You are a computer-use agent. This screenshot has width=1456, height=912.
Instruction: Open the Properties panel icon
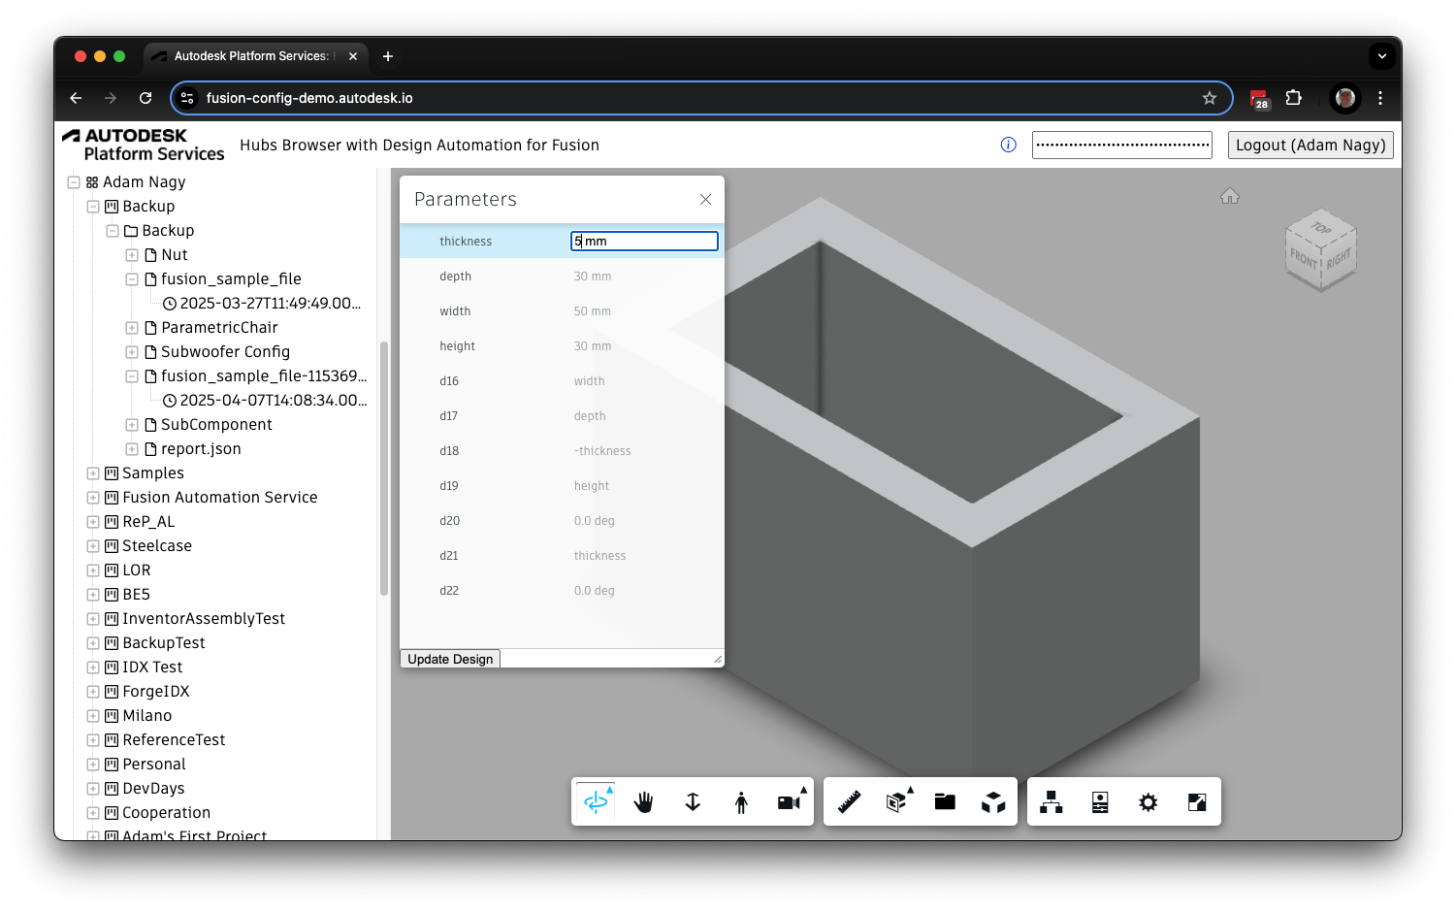pos(1100,801)
